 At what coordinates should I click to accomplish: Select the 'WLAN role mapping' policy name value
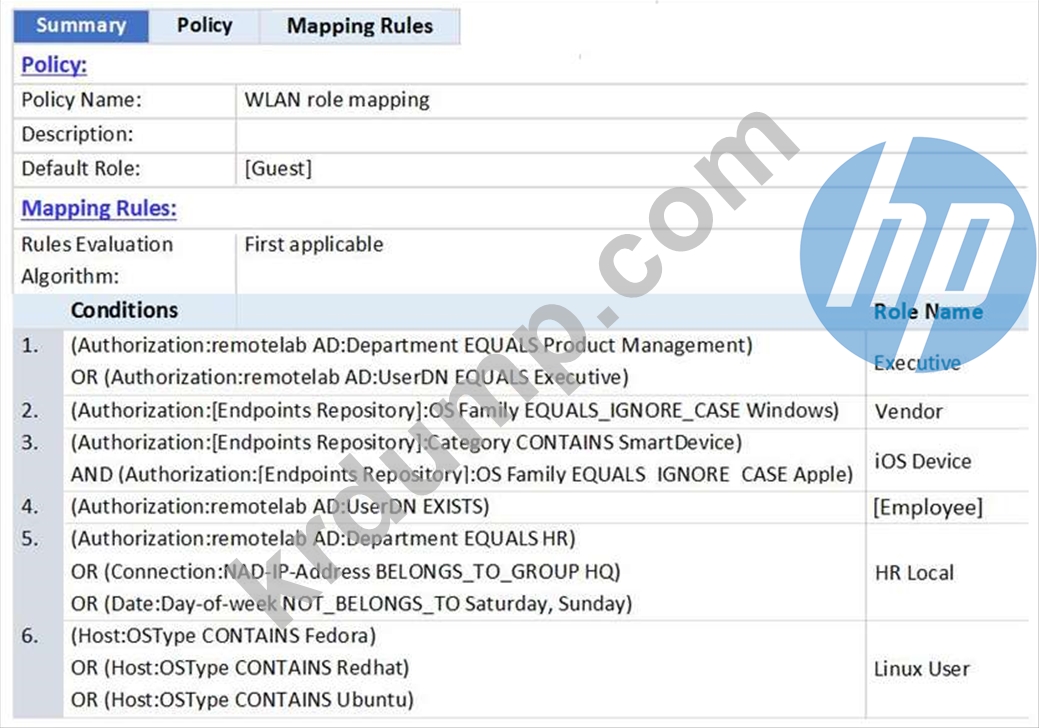coord(337,100)
